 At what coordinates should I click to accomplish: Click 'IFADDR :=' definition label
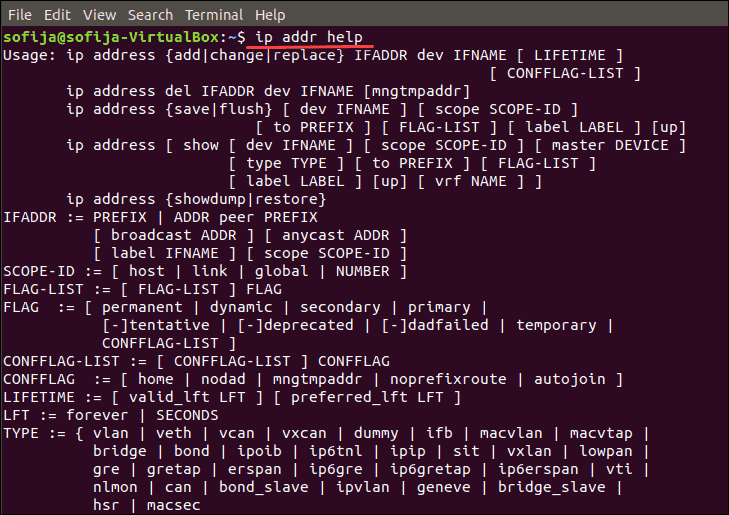[x=43, y=218]
